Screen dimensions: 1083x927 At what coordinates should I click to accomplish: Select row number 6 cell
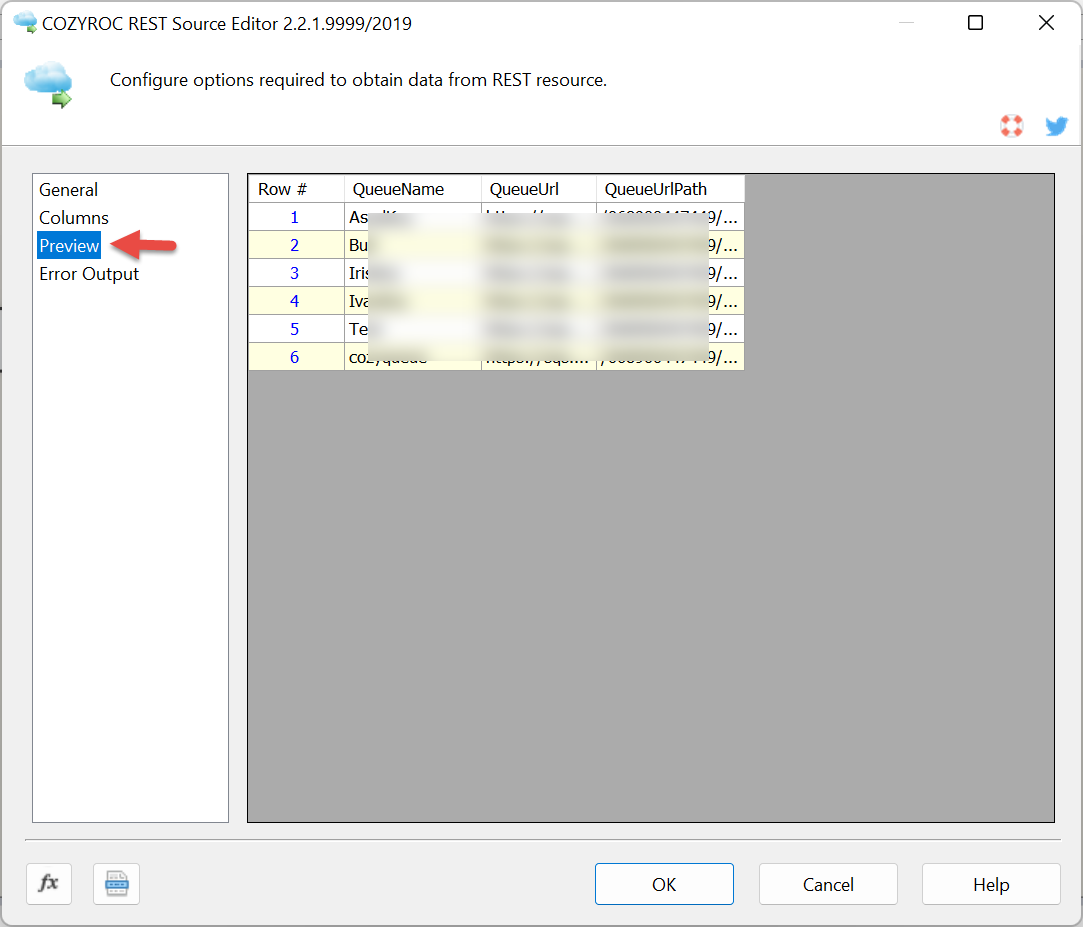[296, 357]
